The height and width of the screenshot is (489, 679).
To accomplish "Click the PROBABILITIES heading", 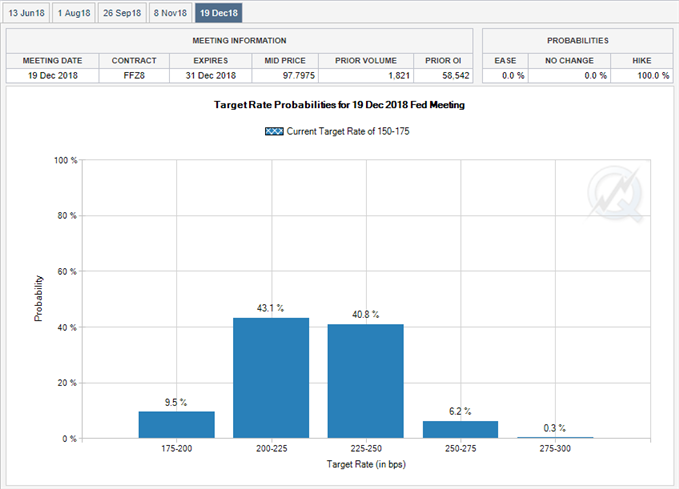I will tap(578, 41).
